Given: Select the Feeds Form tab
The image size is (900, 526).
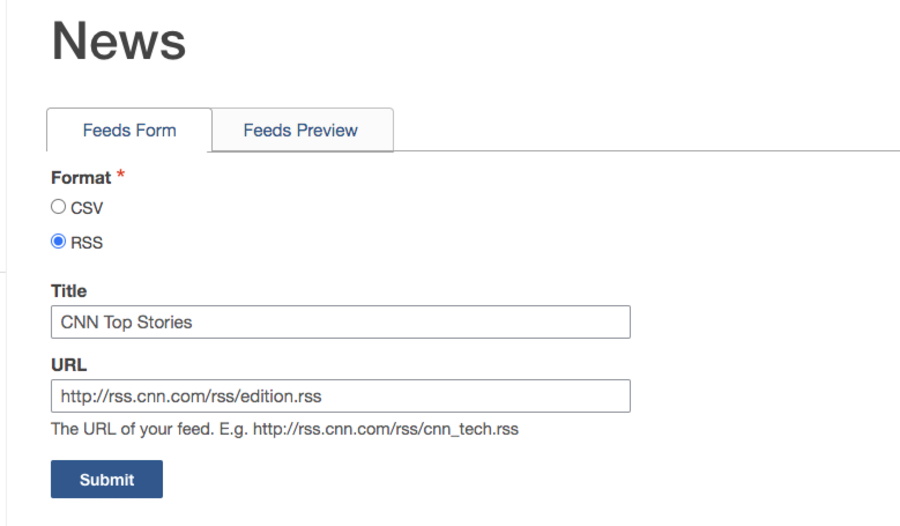Looking at the screenshot, I should coord(129,130).
